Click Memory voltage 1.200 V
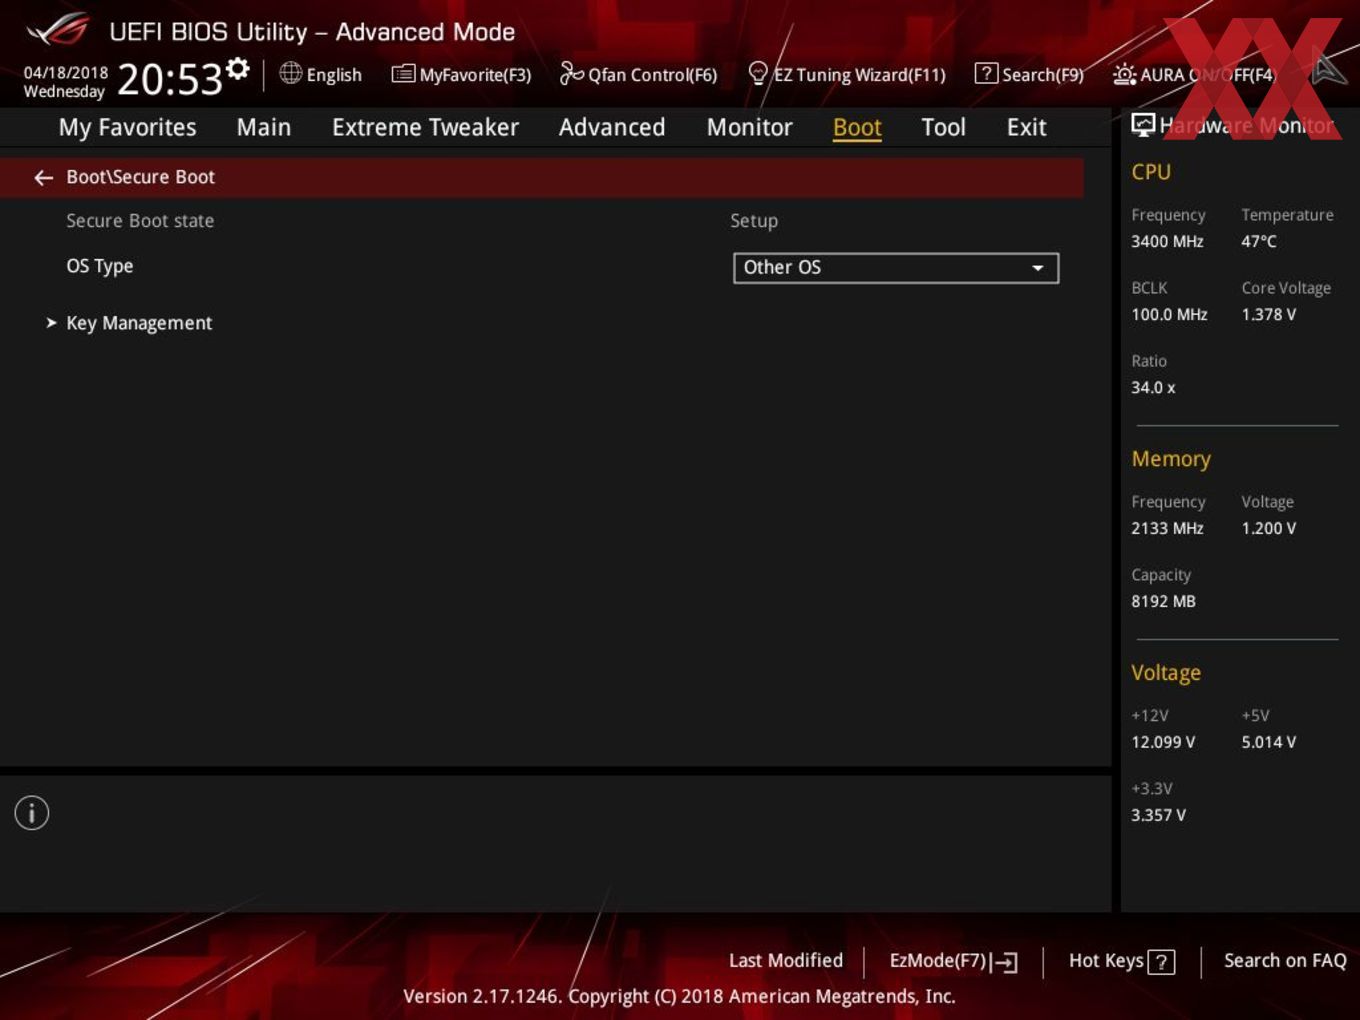Image resolution: width=1360 pixels, height=1020 pixels. pyautogui.click(x=1269, y=528)
